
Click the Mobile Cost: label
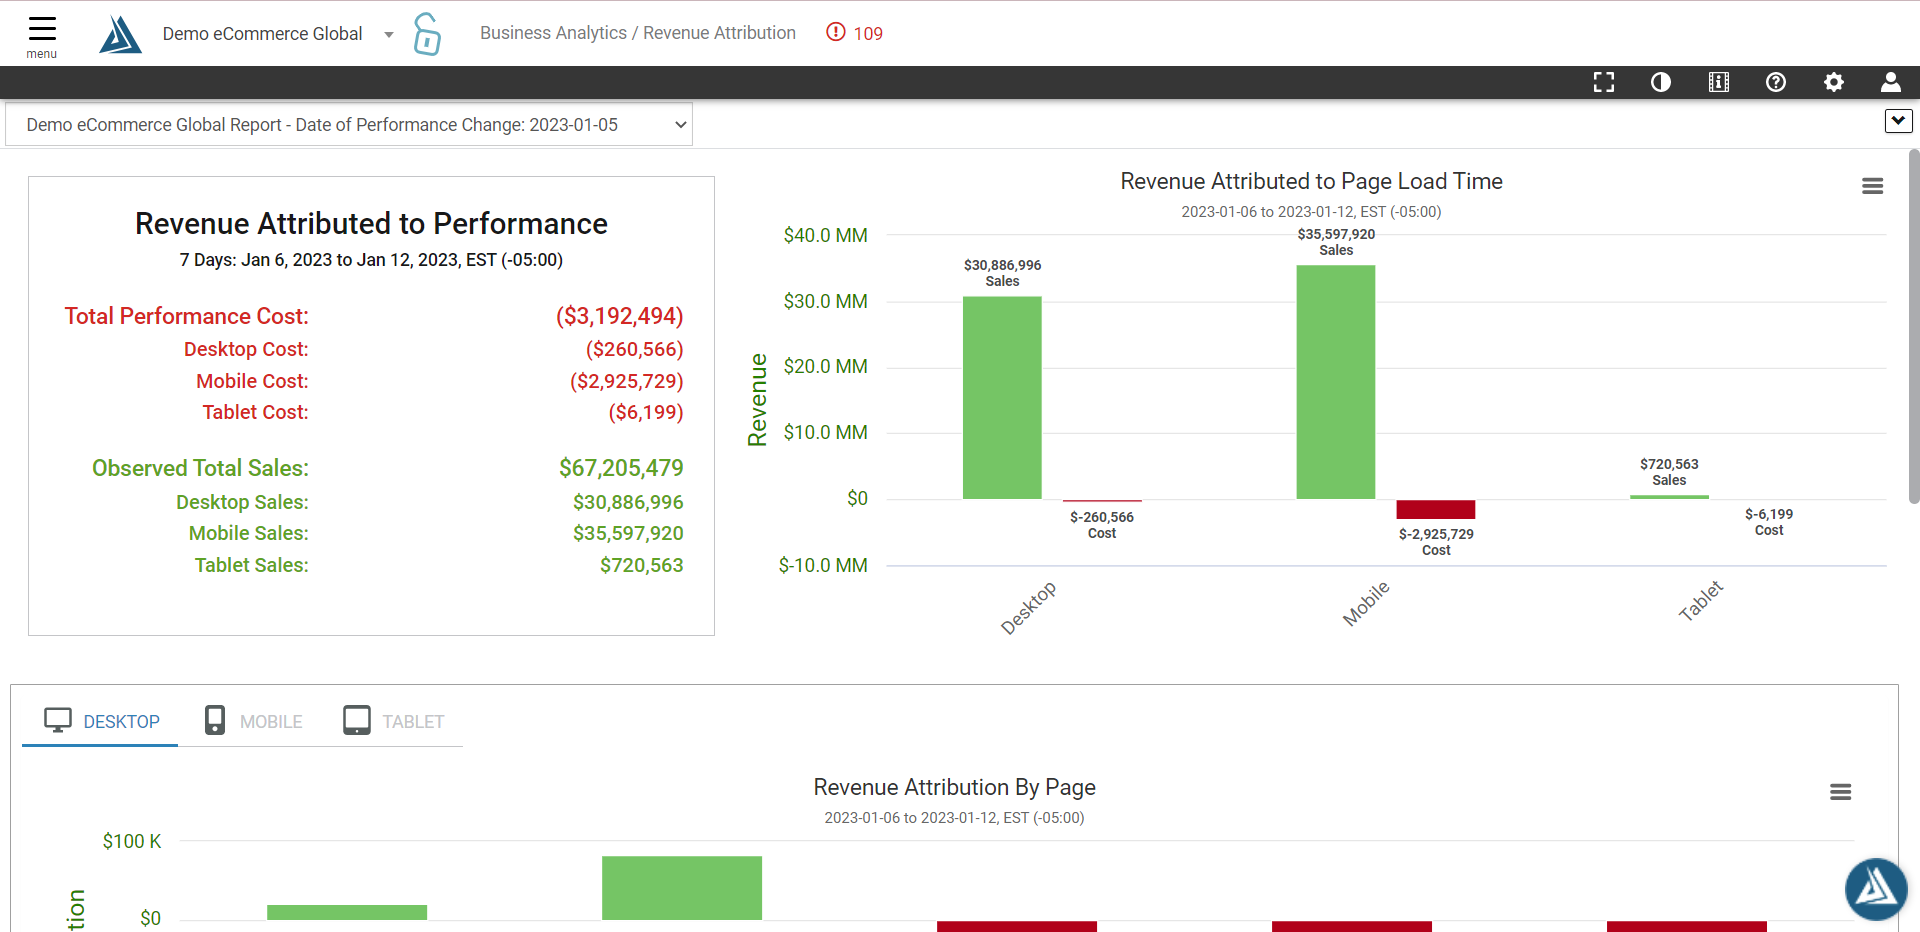point(252,381)
